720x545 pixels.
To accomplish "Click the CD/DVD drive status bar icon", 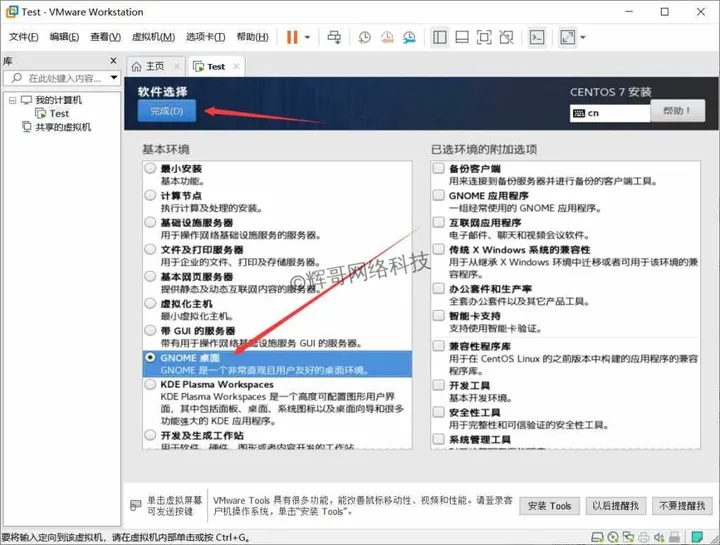I will tap(613, 537).
